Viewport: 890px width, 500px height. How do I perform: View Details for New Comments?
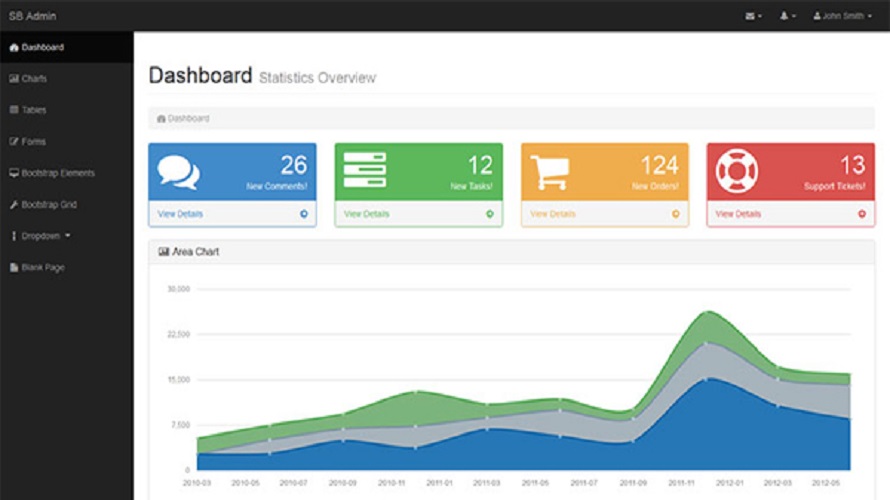[180, 214]
